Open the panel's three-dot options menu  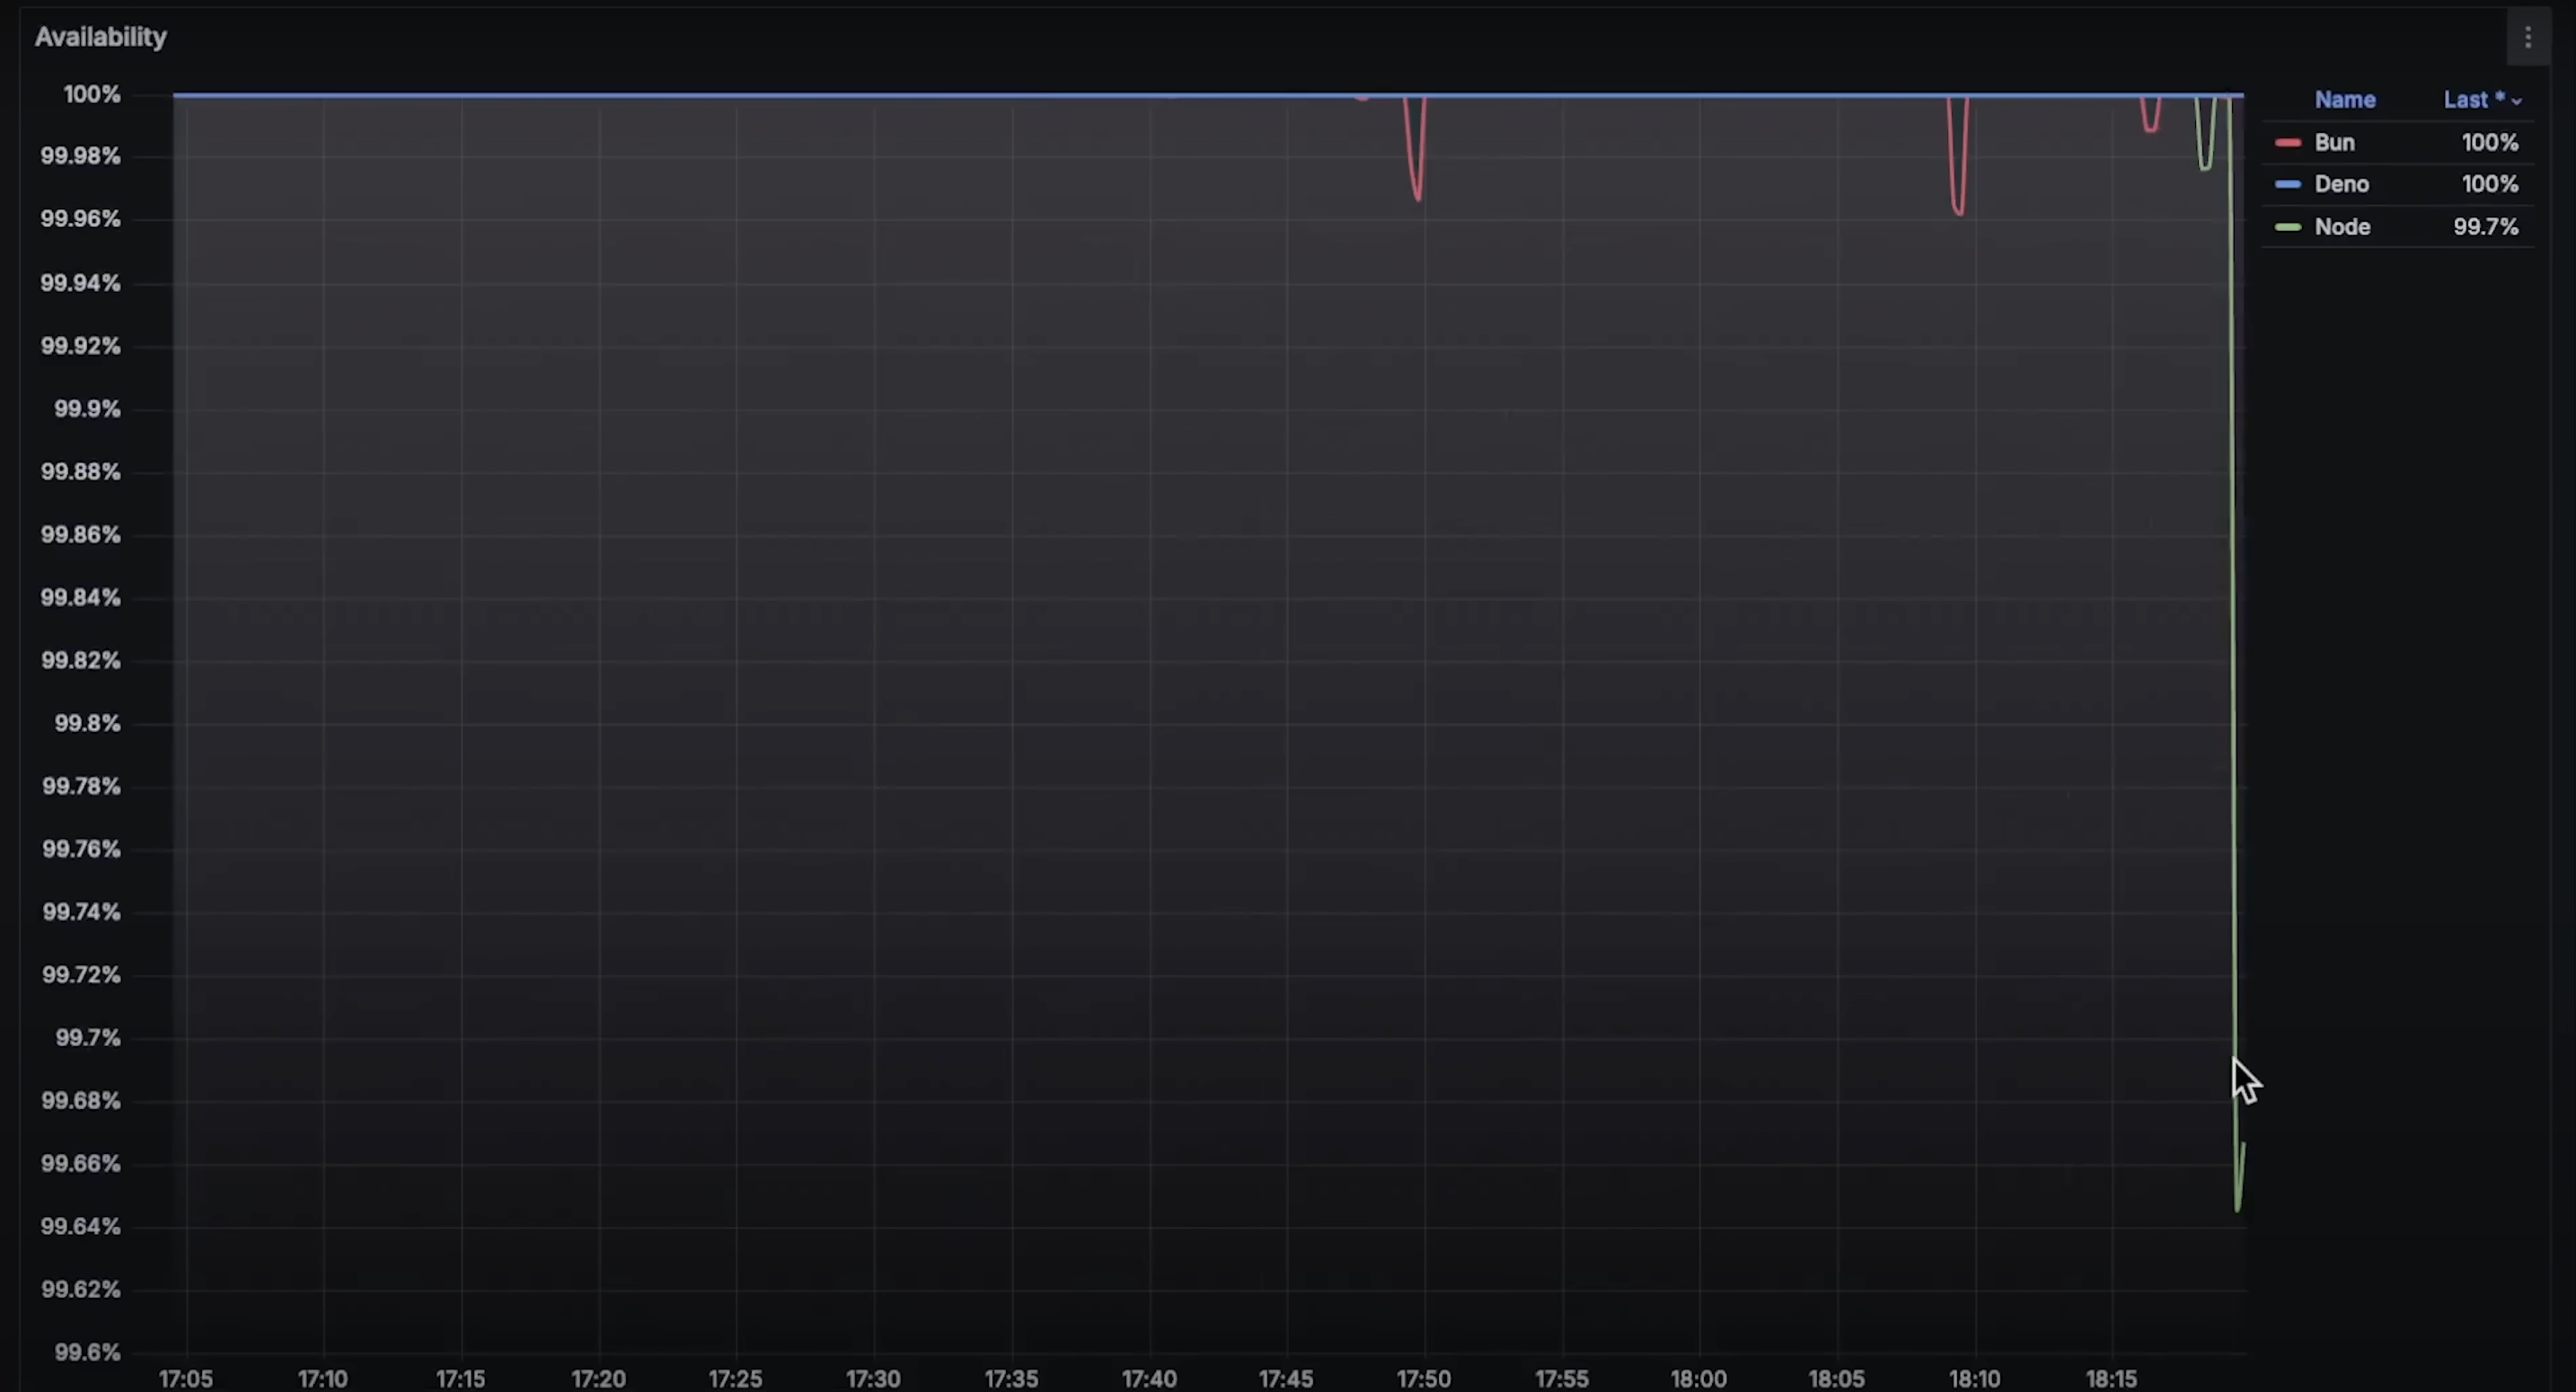point(2527,38)
